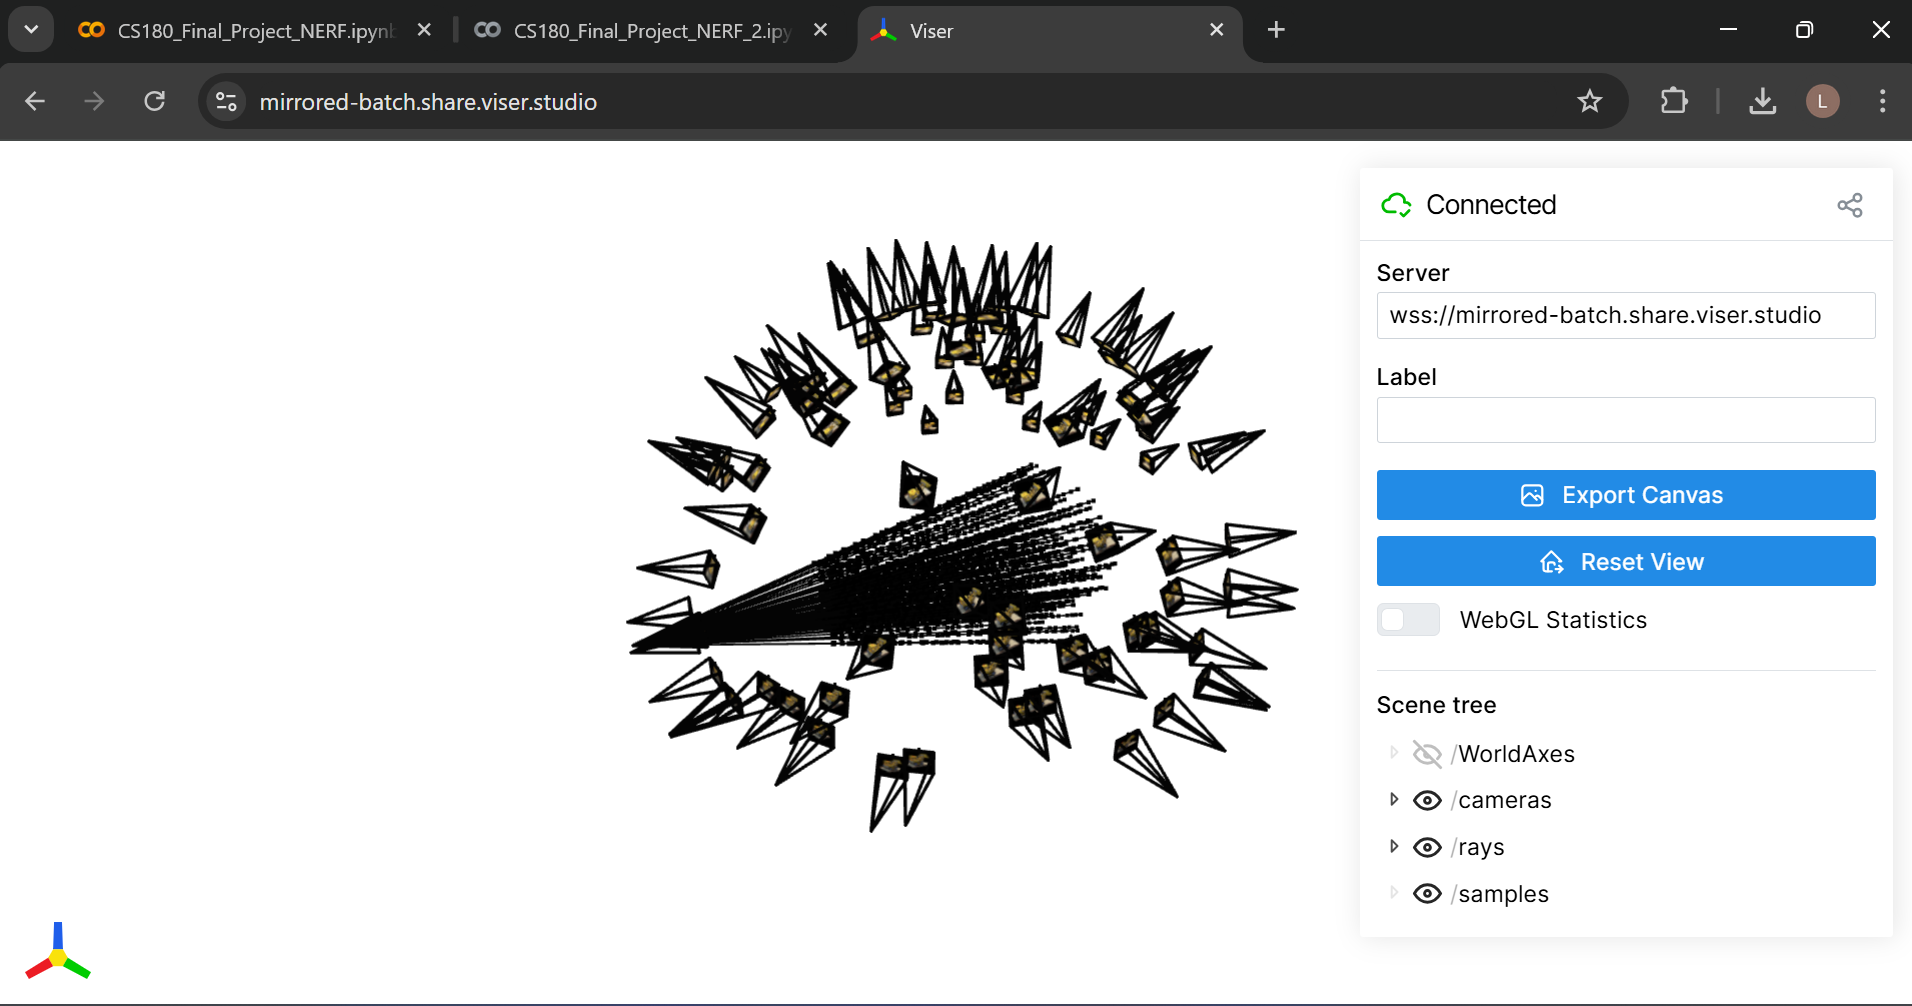Image resolution: width=1912 pixels, height=1006 pixels.
Task: Show WorldAxes using its crossed-eye icon
Action: 1427,754
